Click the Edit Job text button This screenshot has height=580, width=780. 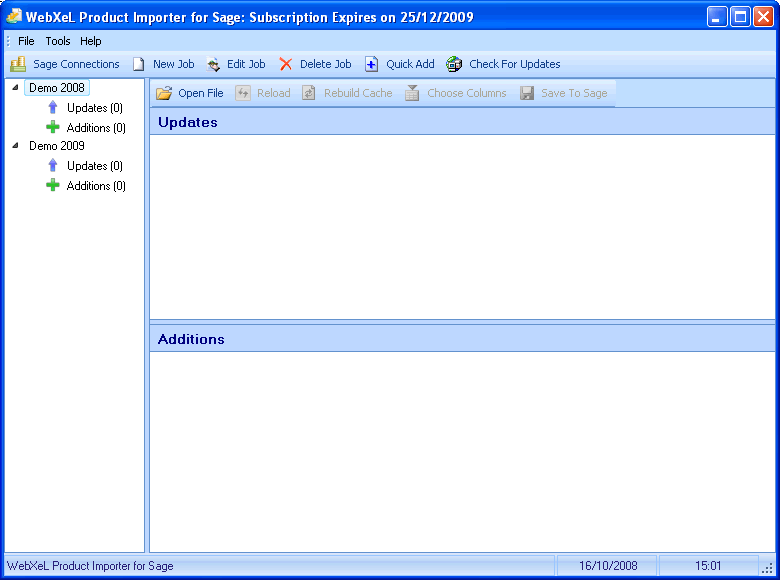(246, 64)
